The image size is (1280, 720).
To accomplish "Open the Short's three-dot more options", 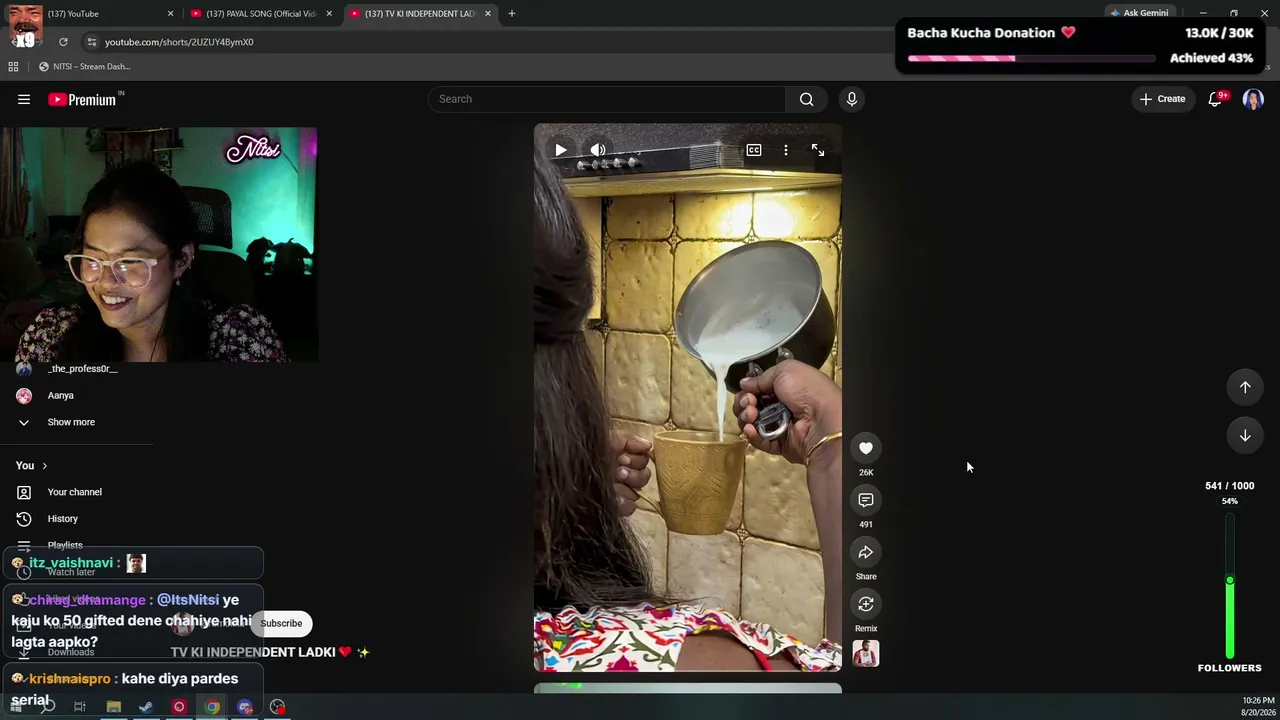I will coord(786,150).
